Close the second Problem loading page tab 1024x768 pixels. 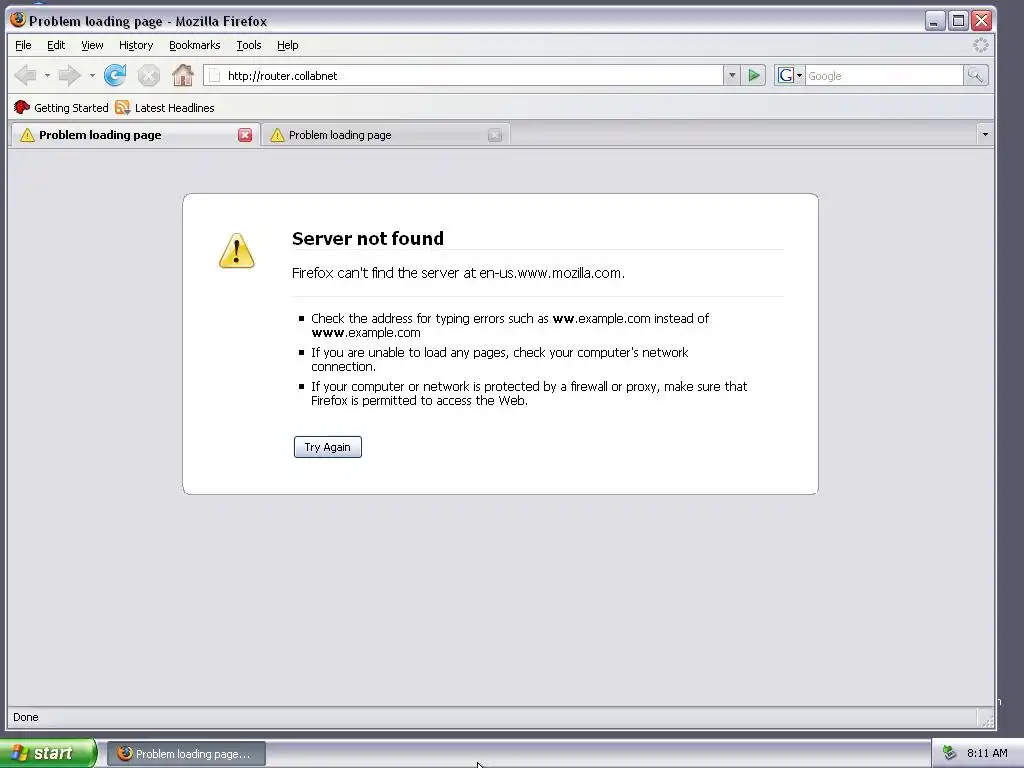coord(495,135)
